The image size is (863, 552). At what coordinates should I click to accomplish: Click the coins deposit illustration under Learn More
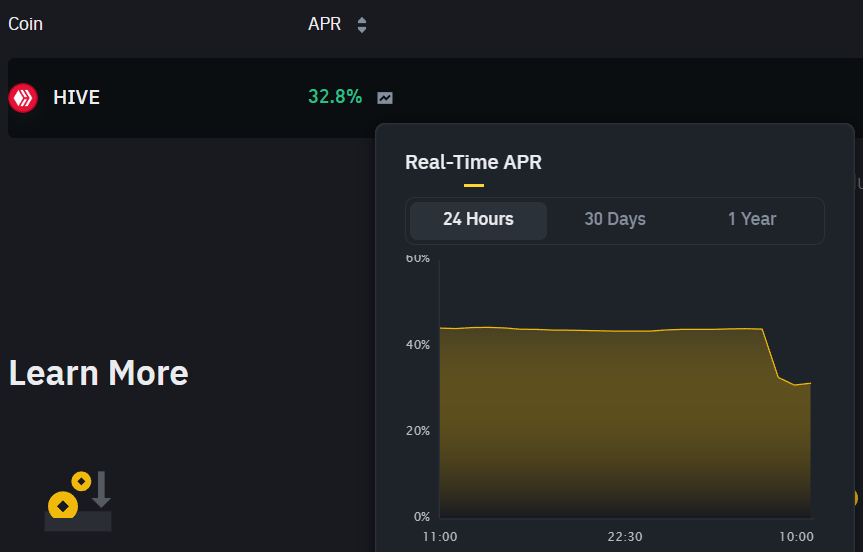pyautogui.click(x=79, y=501)
